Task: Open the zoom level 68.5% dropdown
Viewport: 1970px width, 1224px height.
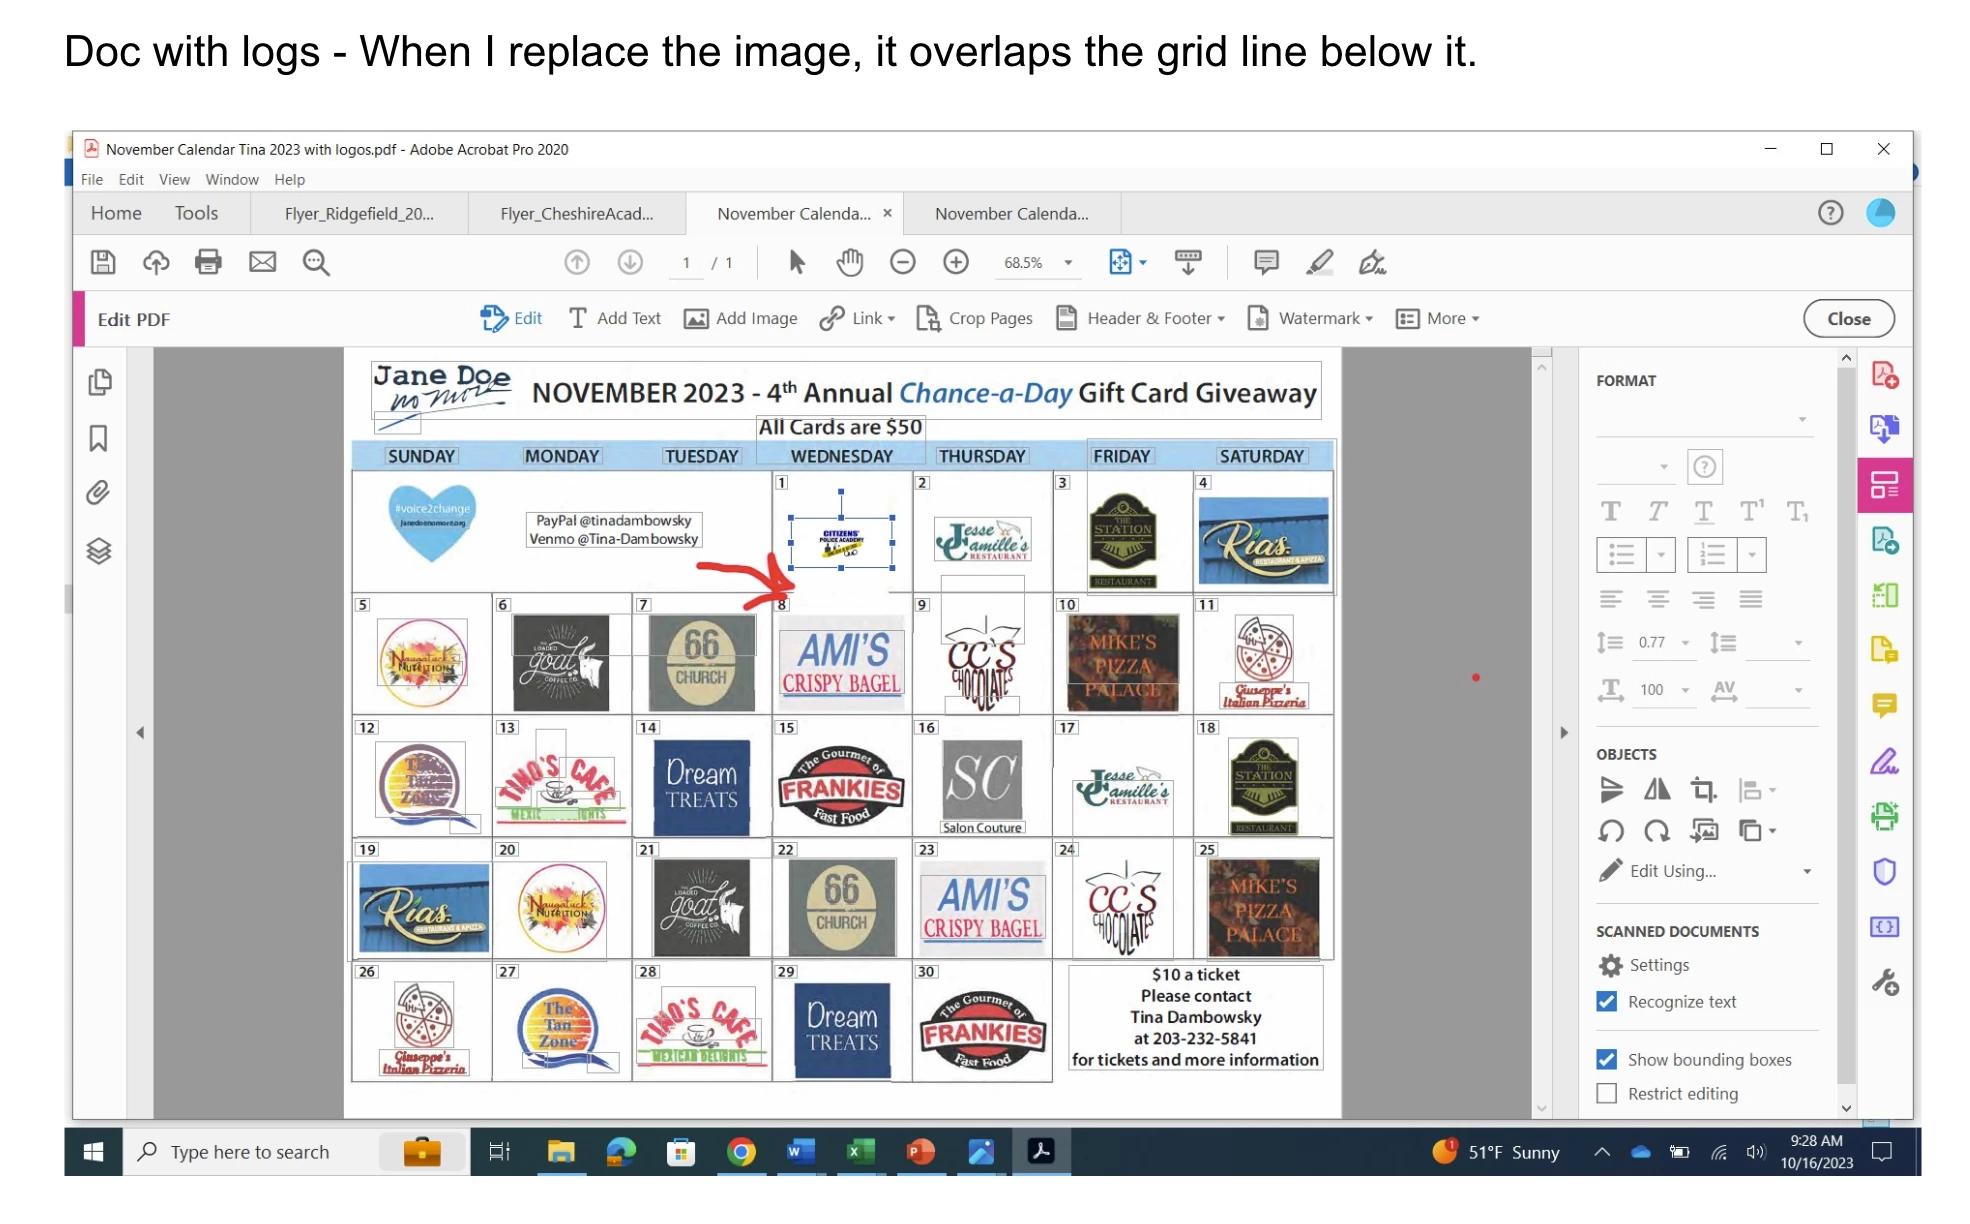Action: pos(1068,263)
